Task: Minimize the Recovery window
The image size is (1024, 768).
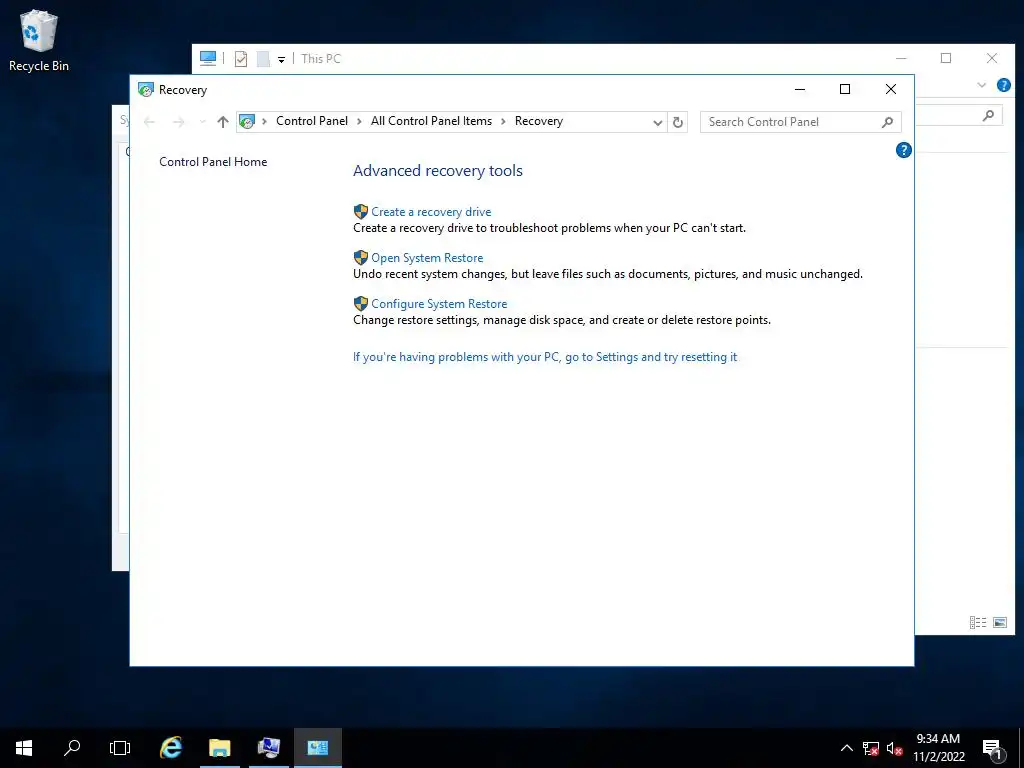Action: pyautogui.click(x=800, y=89)
